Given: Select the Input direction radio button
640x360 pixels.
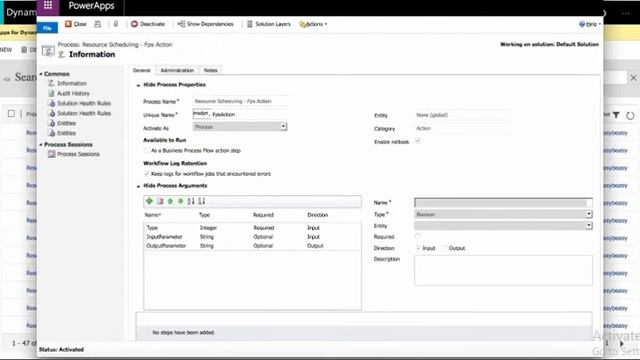Looking at the screenshot, I should coord(418,248).
